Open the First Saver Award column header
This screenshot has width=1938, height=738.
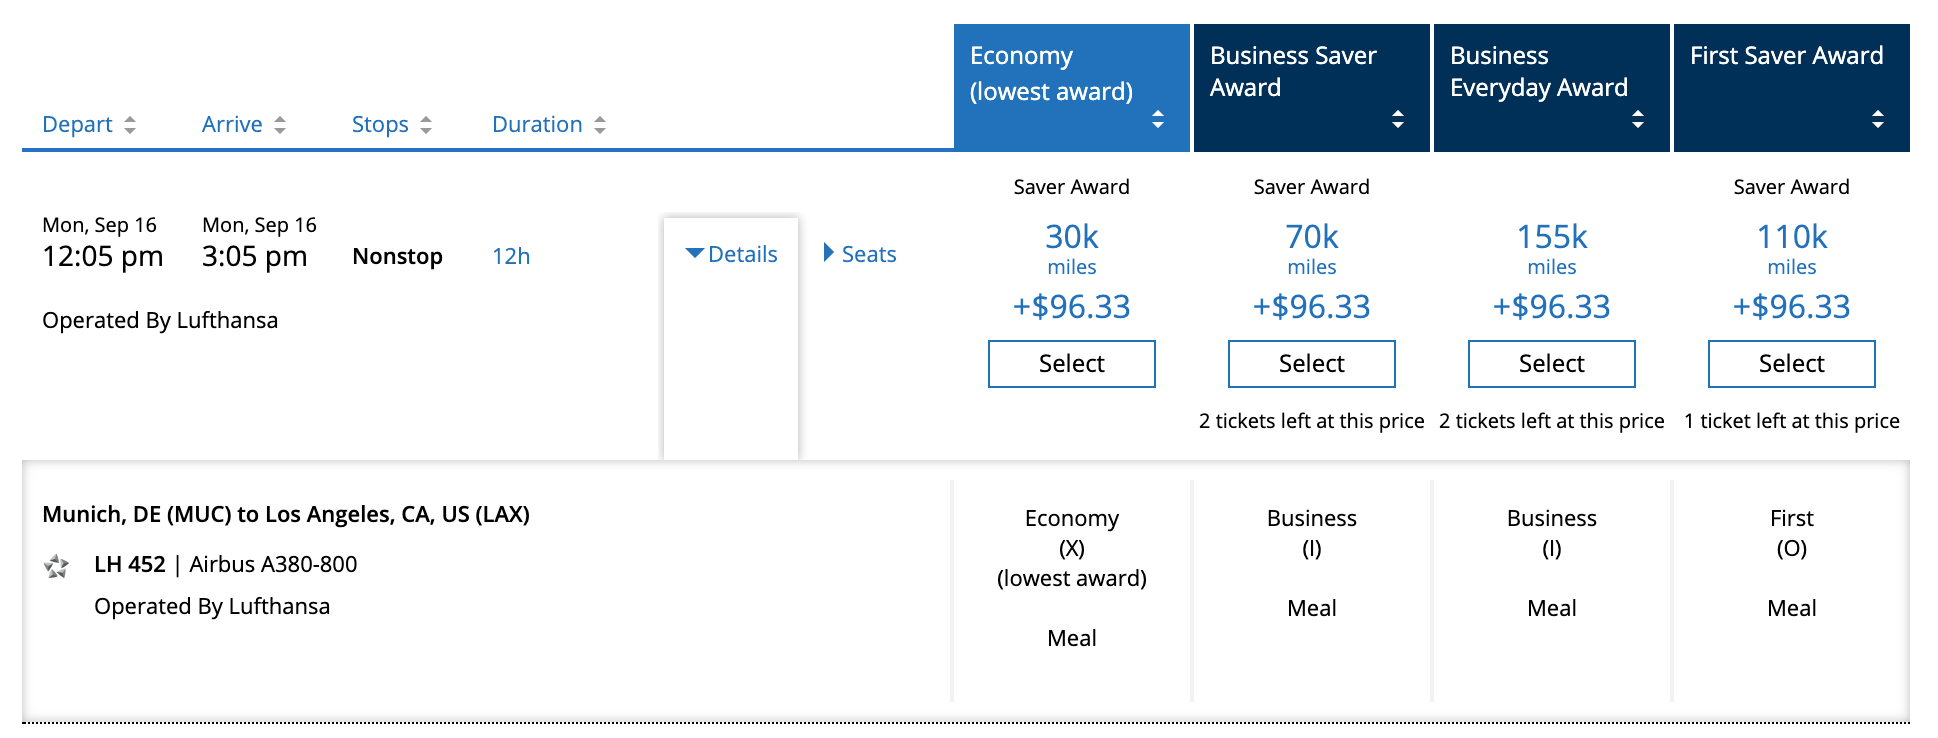pyautogui.click(x=1786, y=56)
